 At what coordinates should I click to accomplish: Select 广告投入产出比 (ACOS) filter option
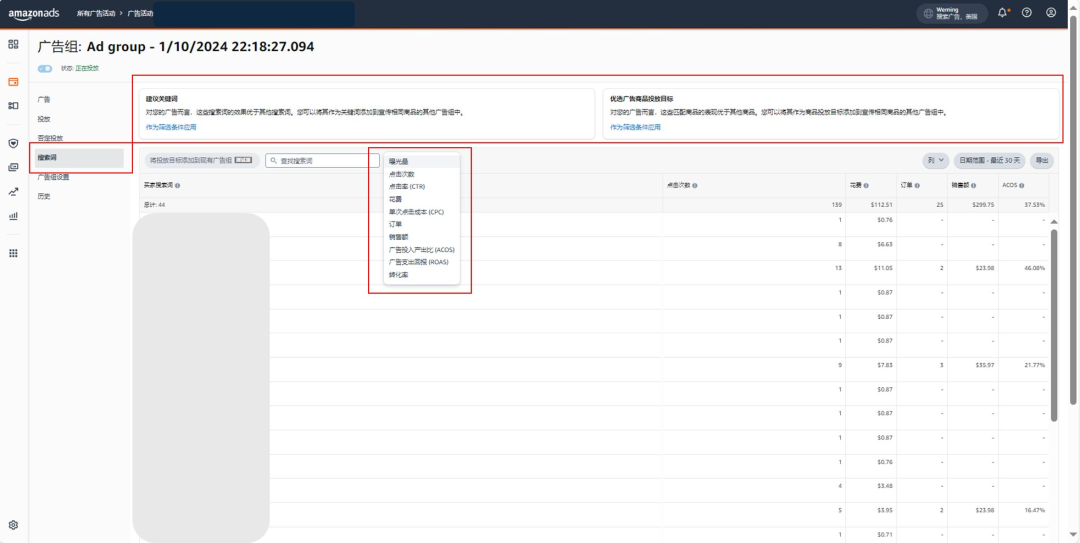point(421,249)
